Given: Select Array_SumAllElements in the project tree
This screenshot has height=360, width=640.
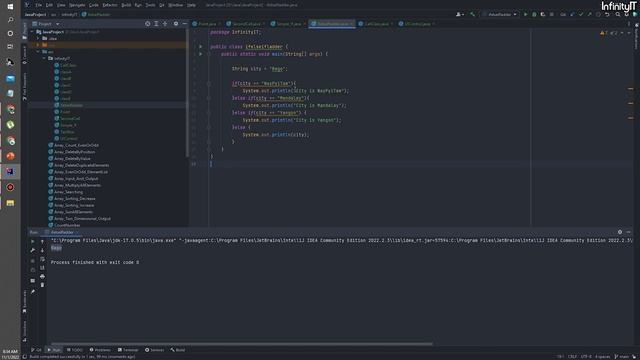Looking at the screenshot, I should (x=73, y=212).
